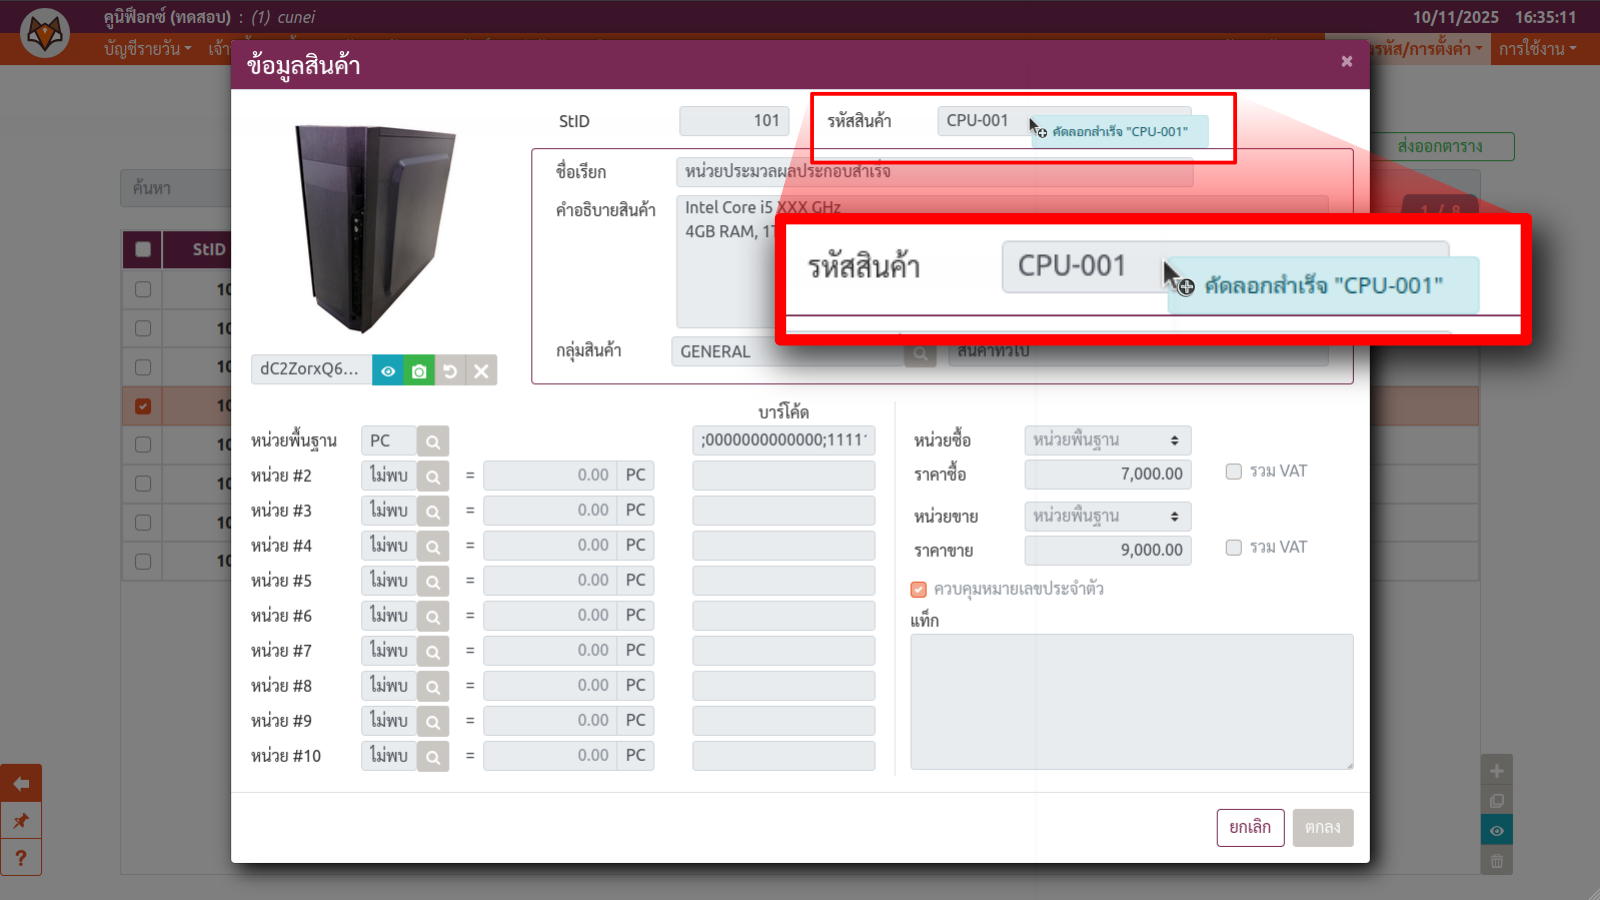Close the product information dialog
Screen dimensions: 1600x900
click(1347, 62)
